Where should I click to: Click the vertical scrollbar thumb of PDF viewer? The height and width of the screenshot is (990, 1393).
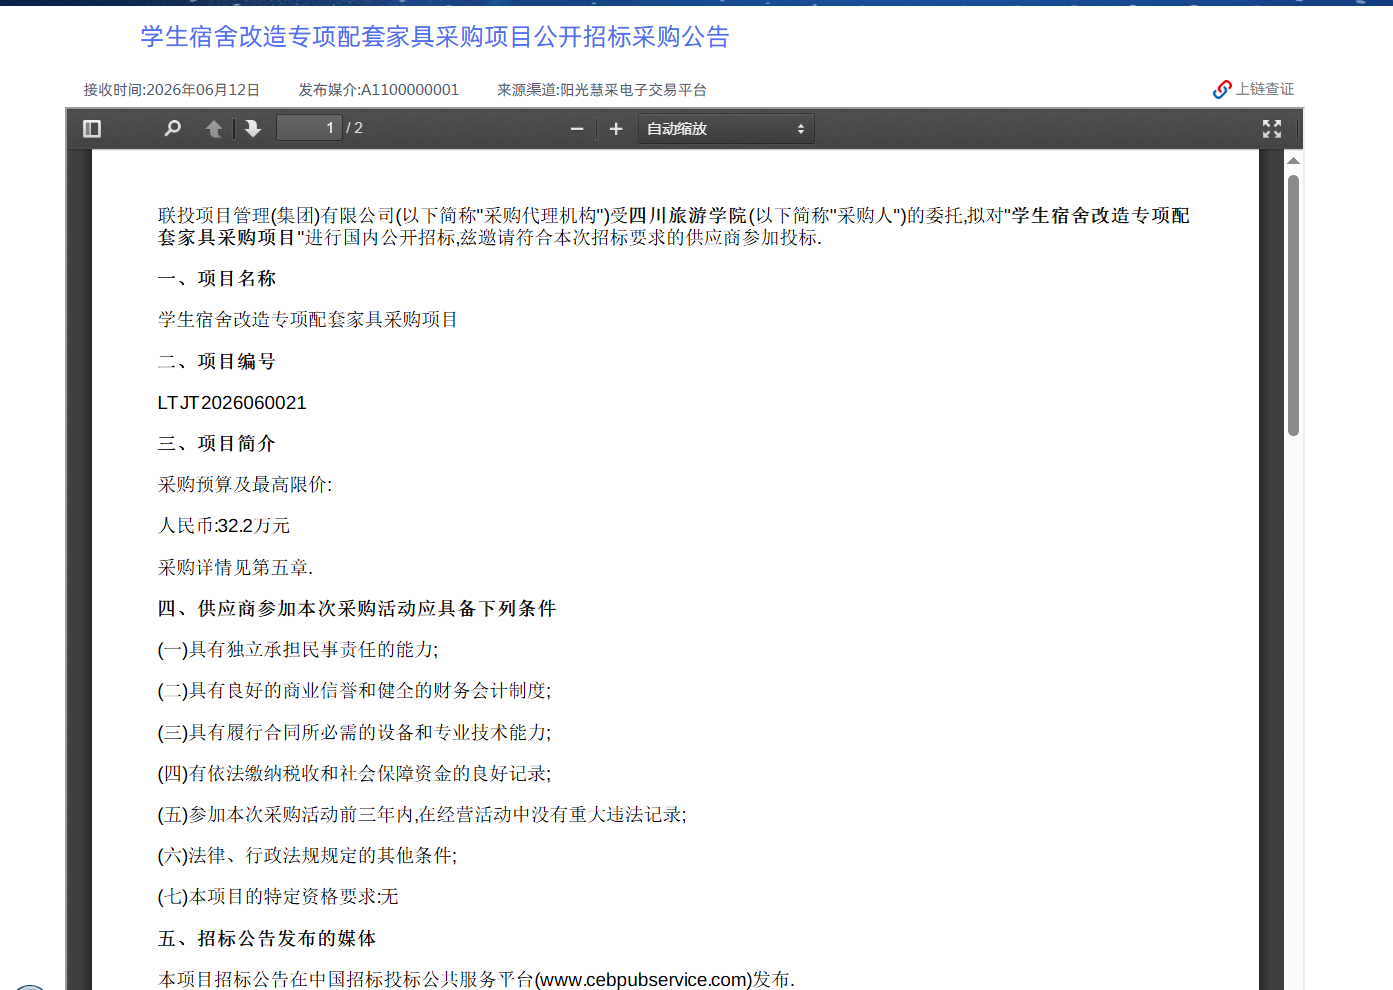(1293, 306)
